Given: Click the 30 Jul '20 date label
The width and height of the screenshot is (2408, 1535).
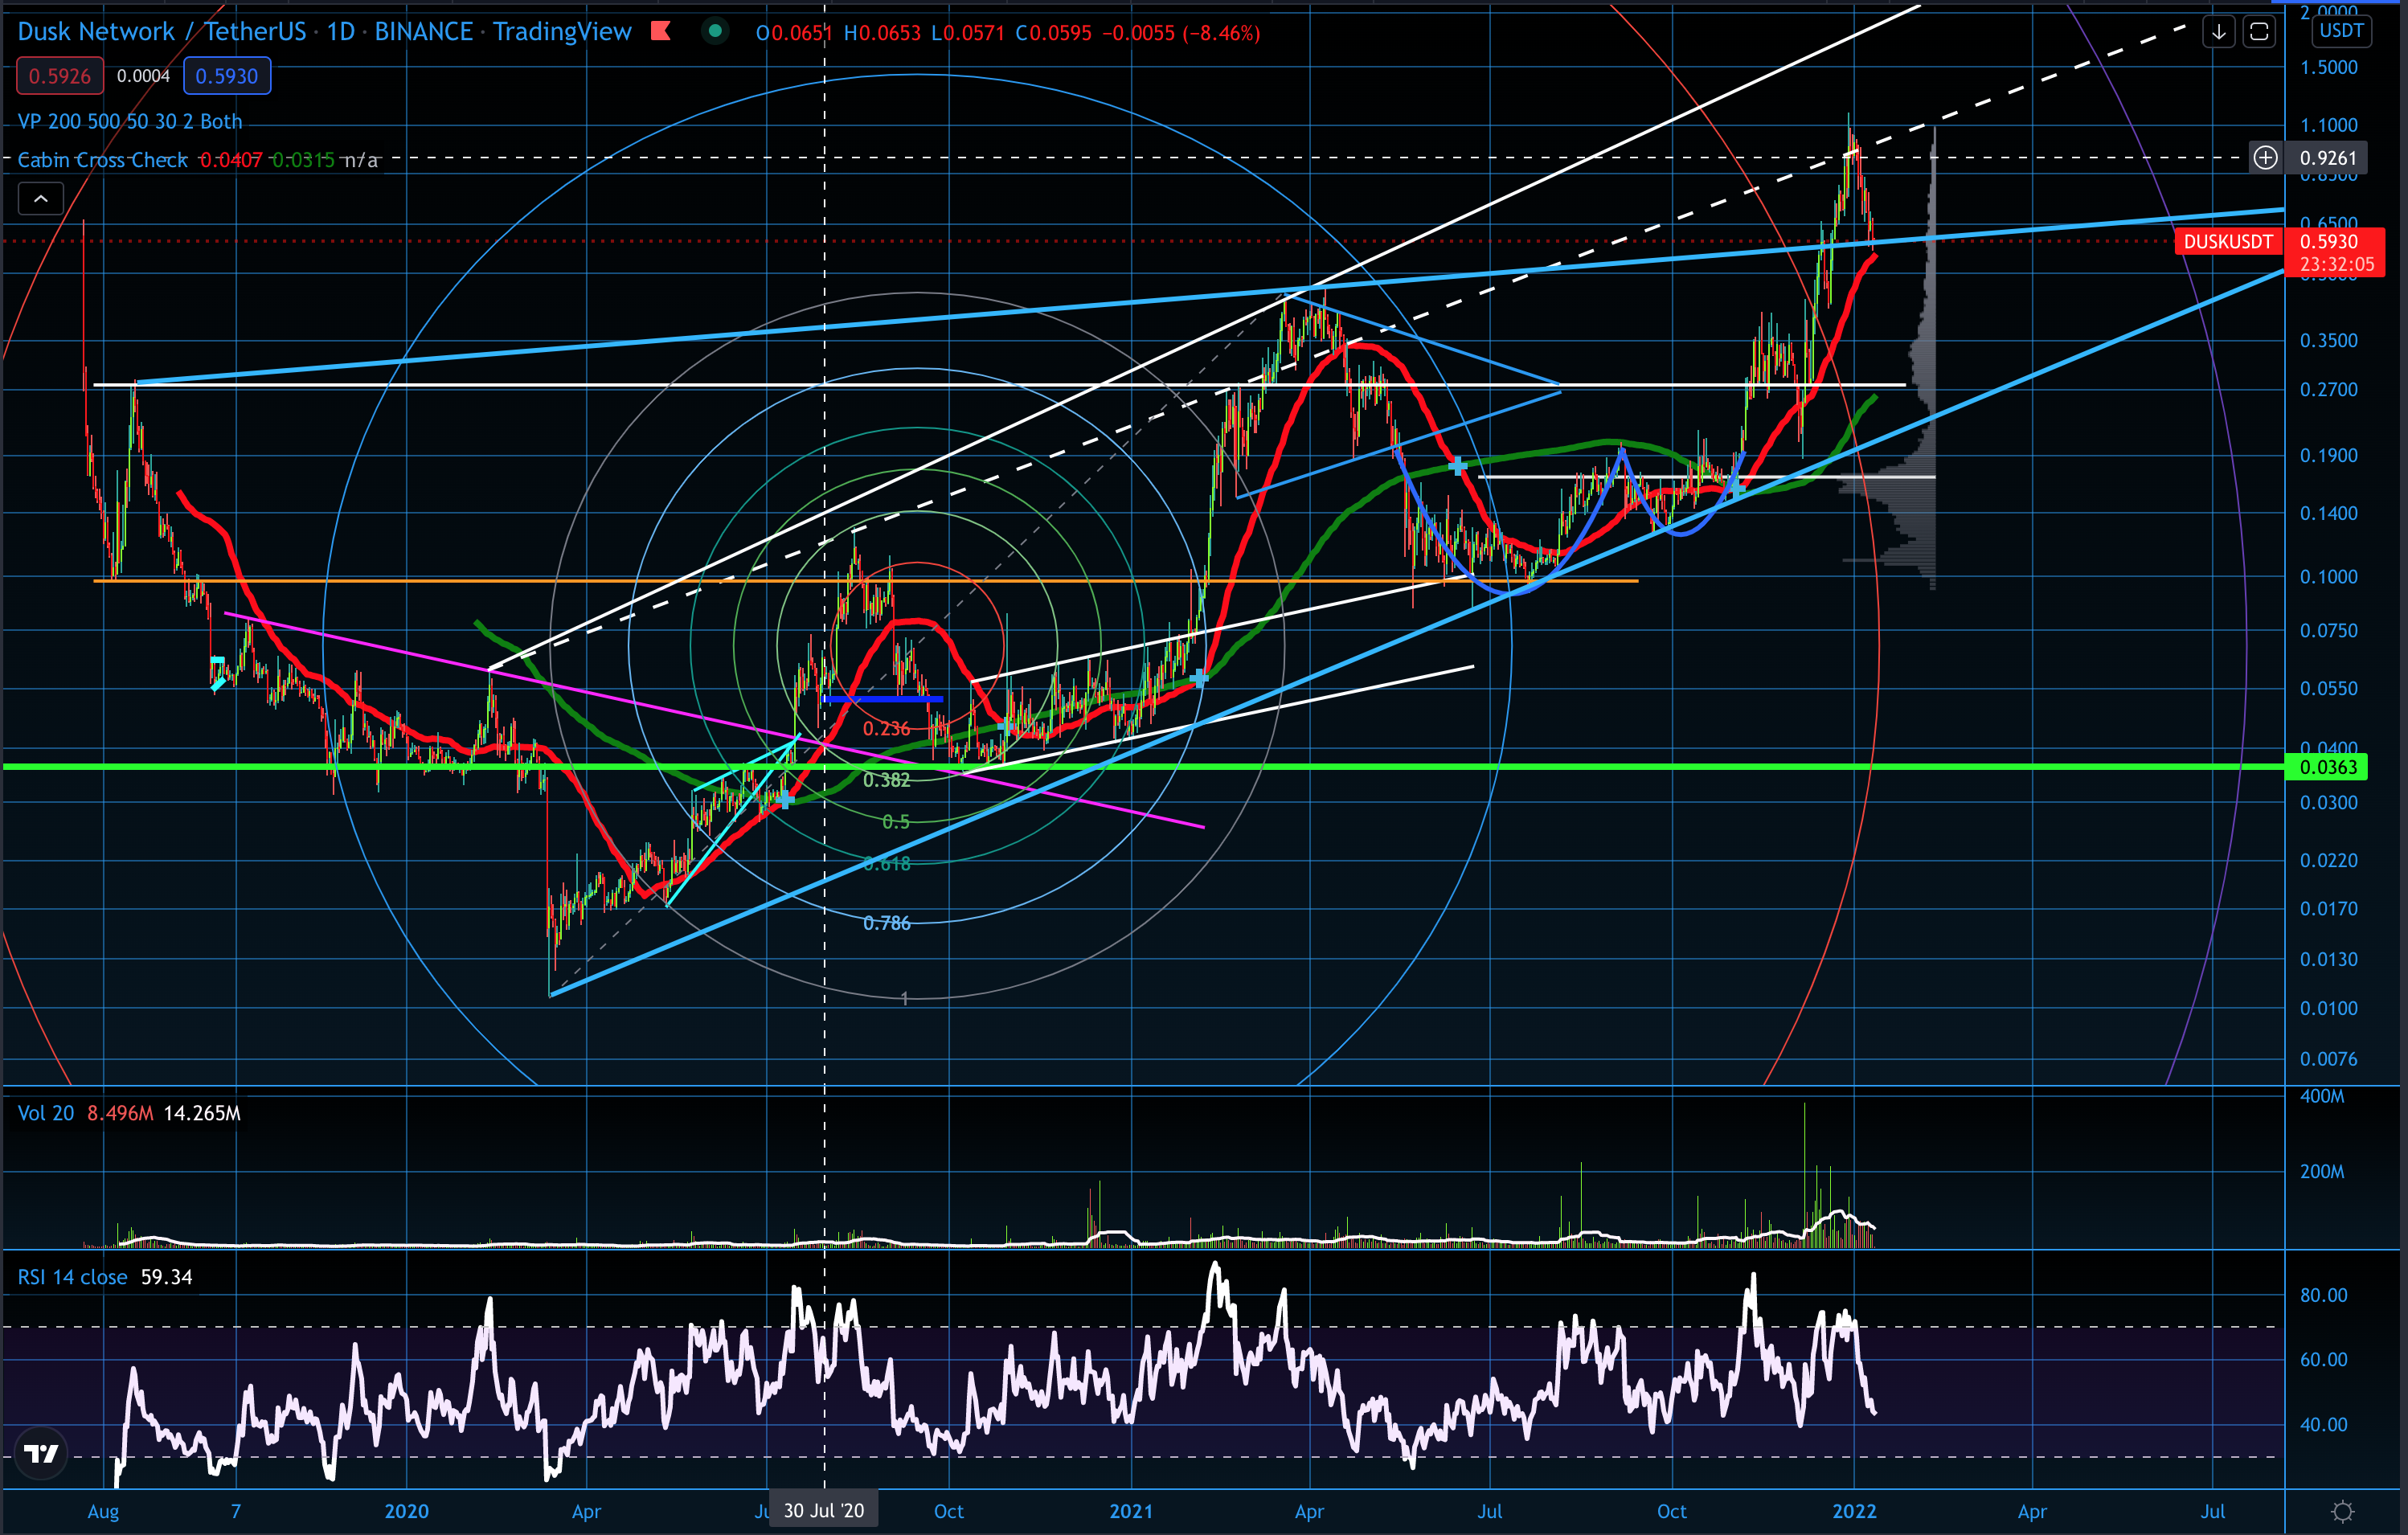Looking at the screenshot, I should pyautogui.click(x=824, y=1510).
